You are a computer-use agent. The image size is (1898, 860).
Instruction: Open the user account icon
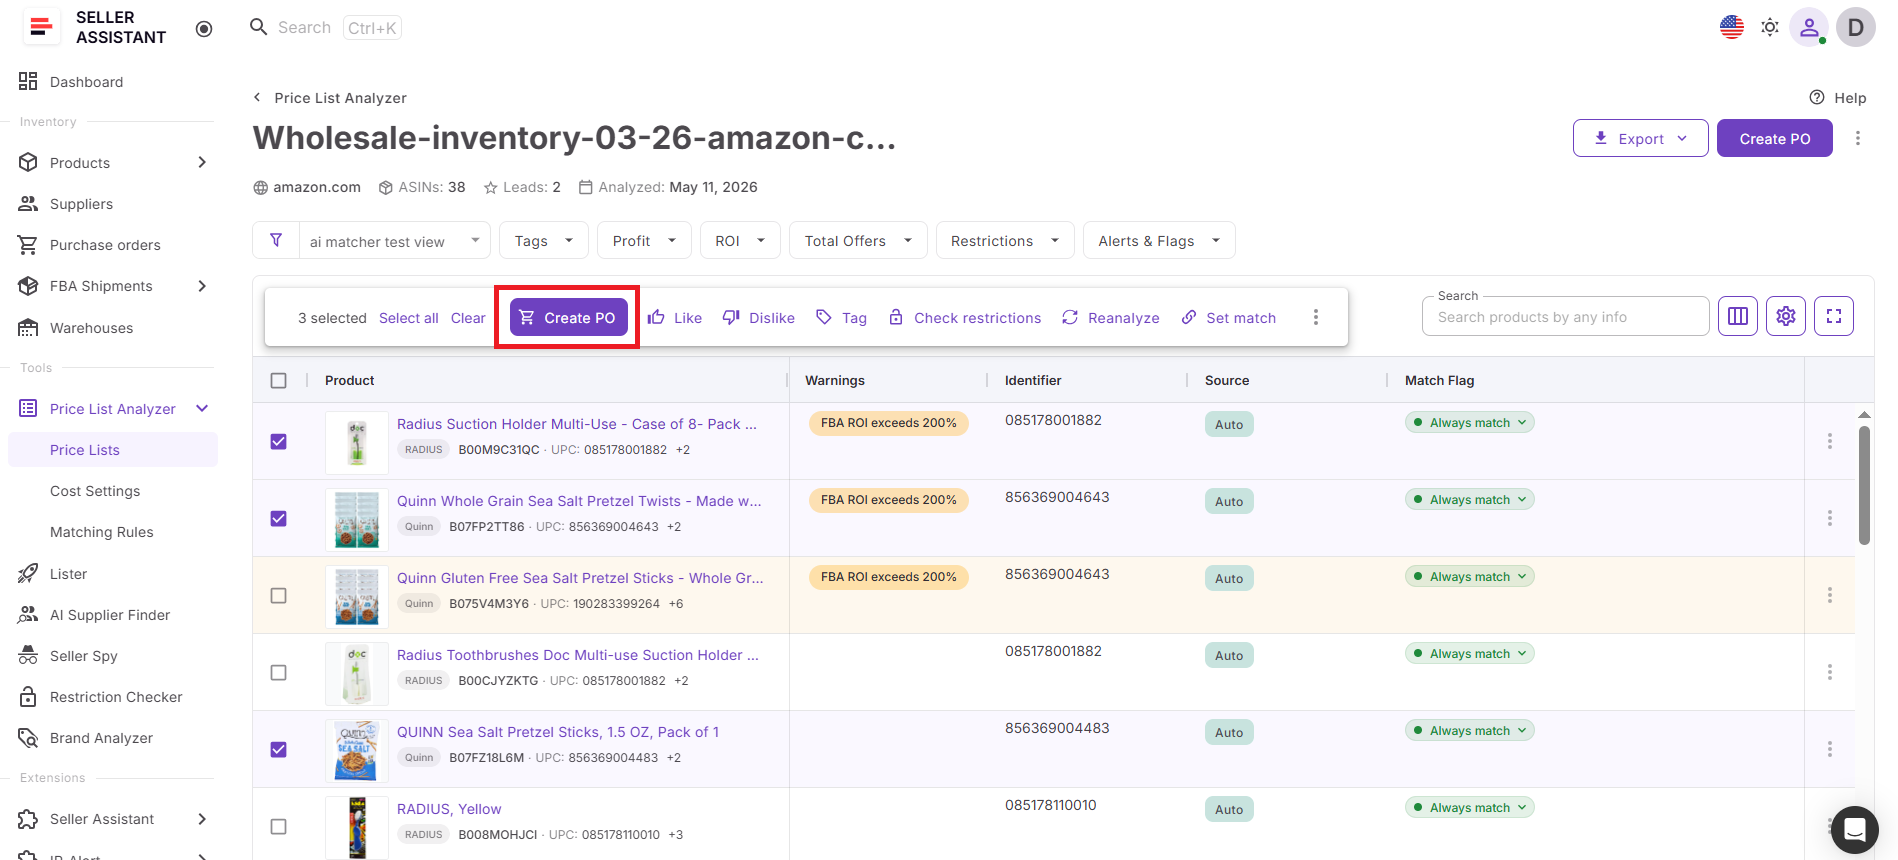coord(1809,27)
